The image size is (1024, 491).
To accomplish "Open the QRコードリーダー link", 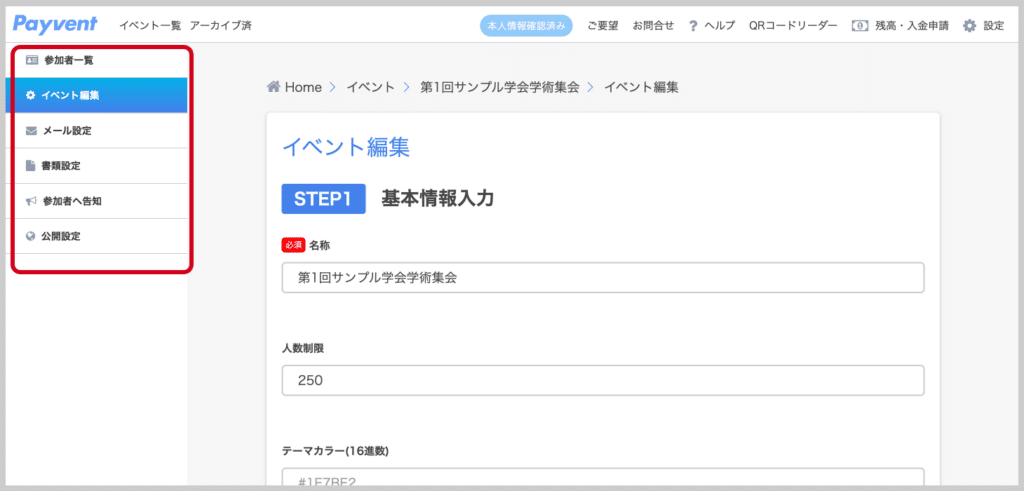I will [x=793, y=26].
